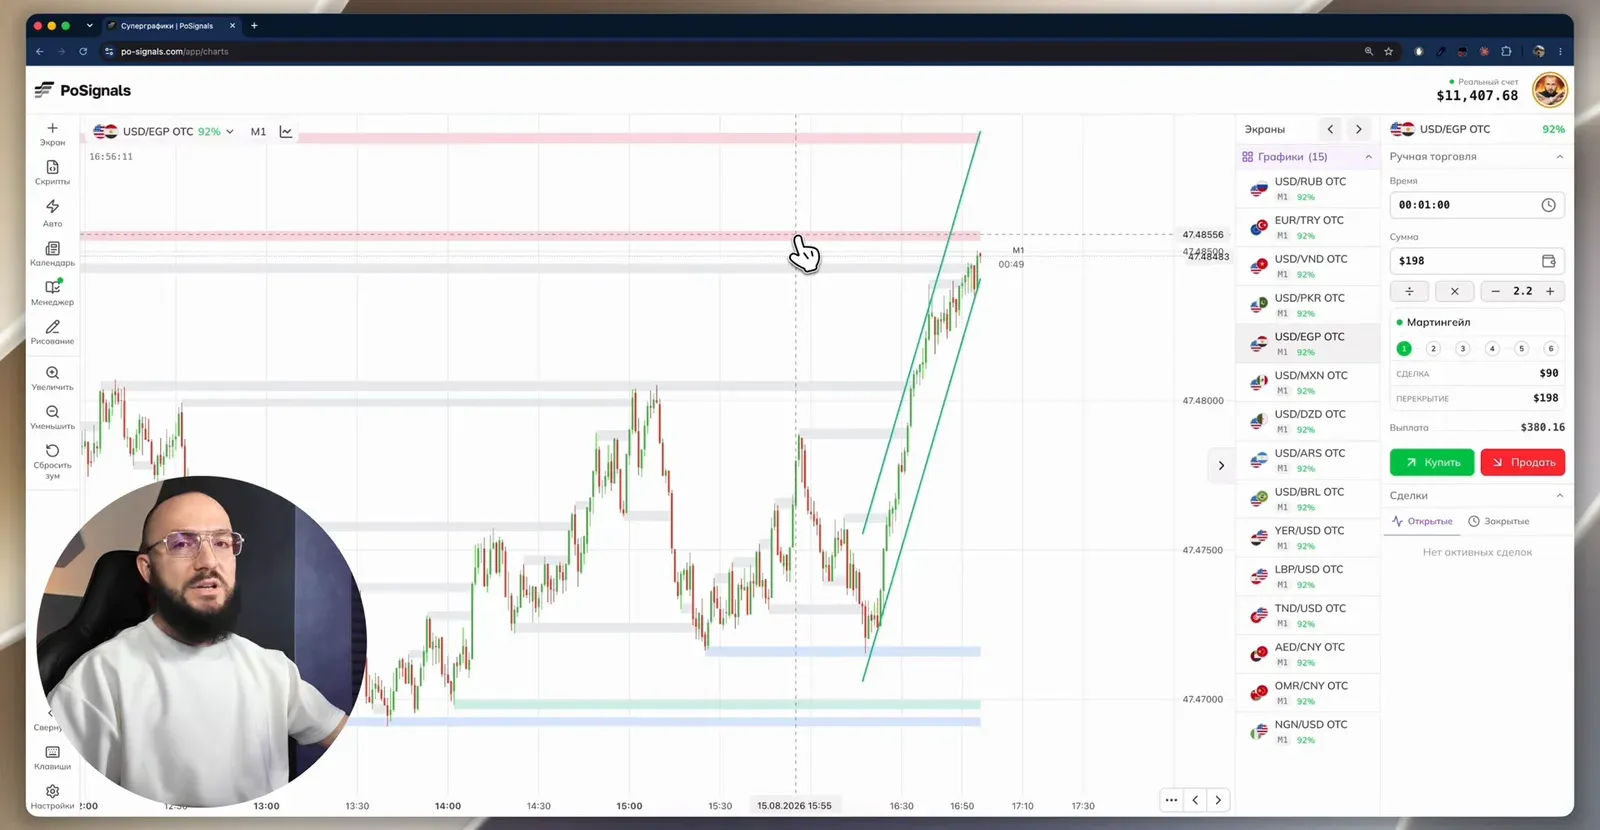Select Martingale step 4
The width and height of the screenshot is (1600, 830).
pyautogui.click(x=1492, y=349)
